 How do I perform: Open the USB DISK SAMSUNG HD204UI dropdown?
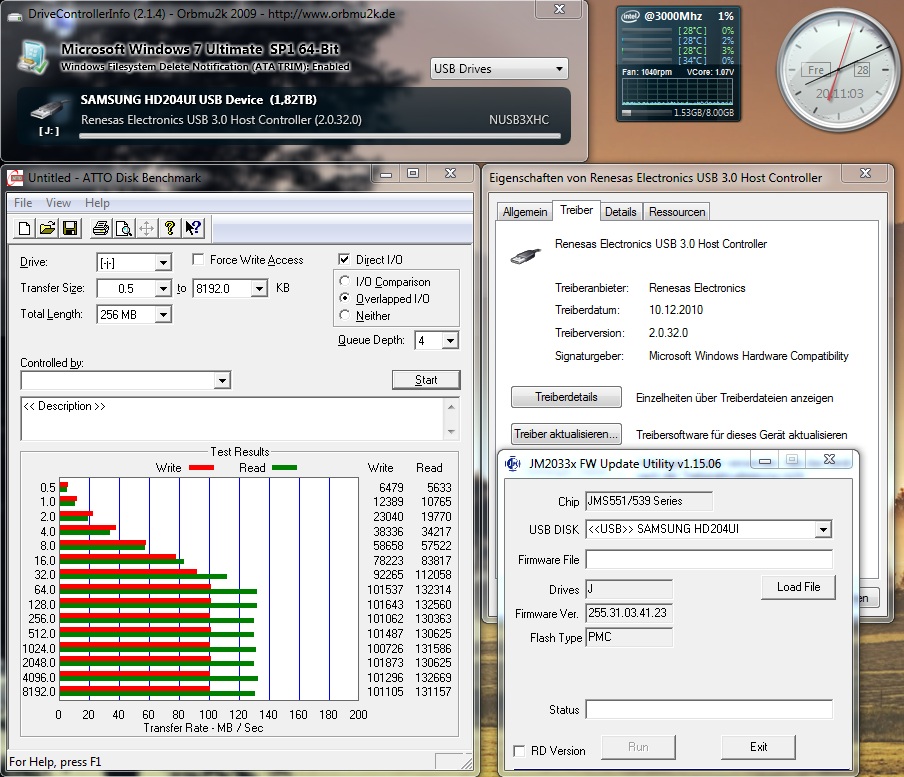[823, 529]
